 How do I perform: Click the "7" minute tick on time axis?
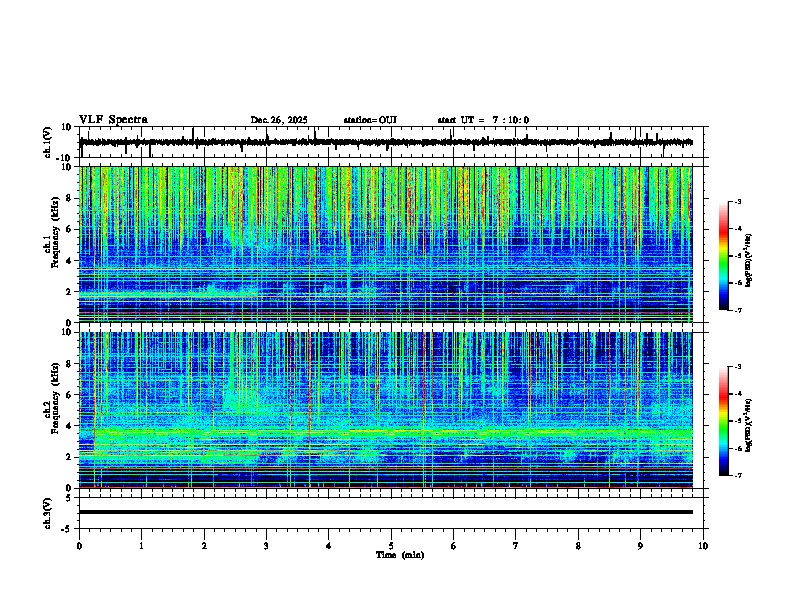coord(516,546)
